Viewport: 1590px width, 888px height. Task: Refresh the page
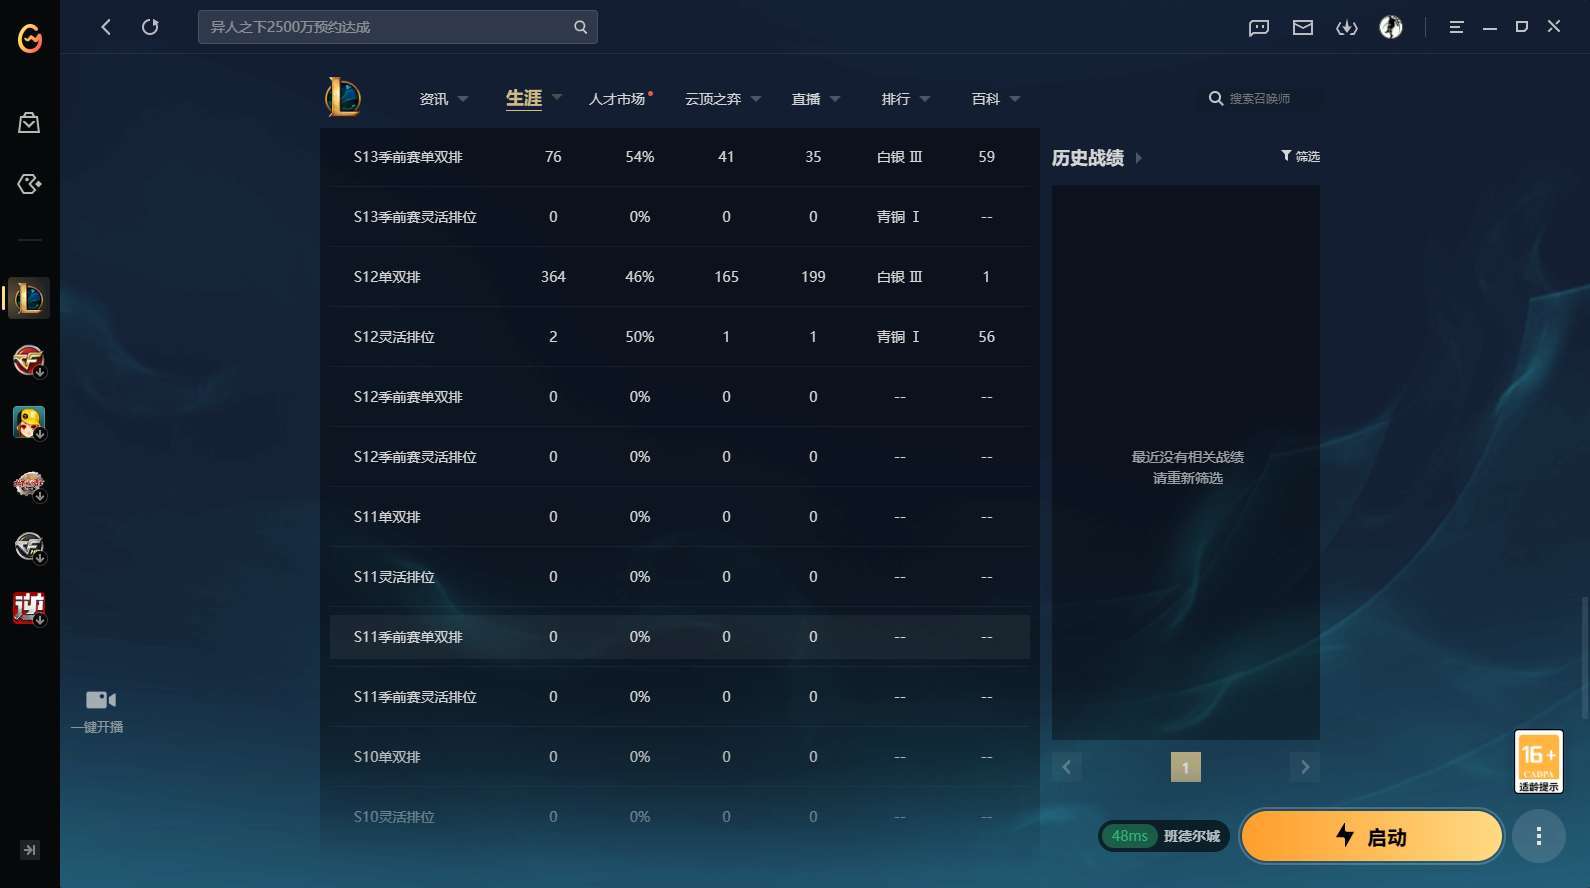coord(150,27)
